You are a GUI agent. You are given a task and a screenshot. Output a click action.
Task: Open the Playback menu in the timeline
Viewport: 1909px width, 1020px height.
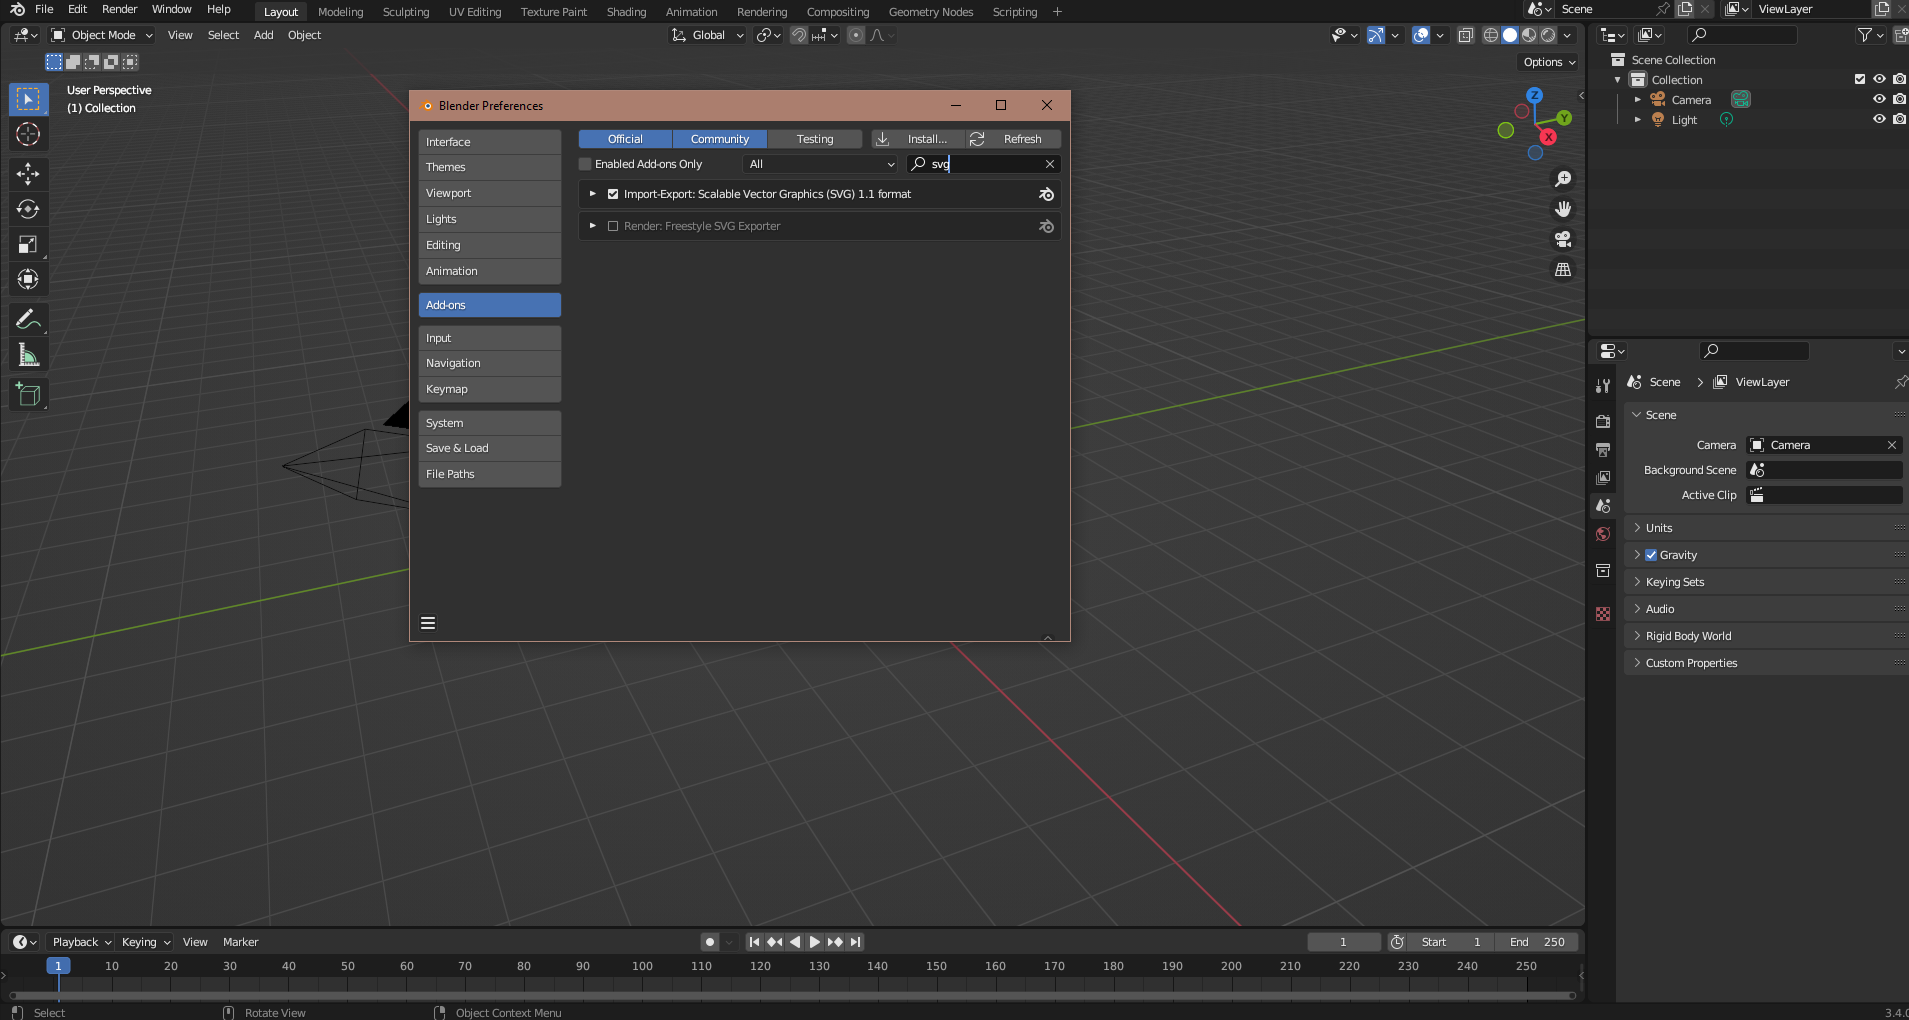81,942
